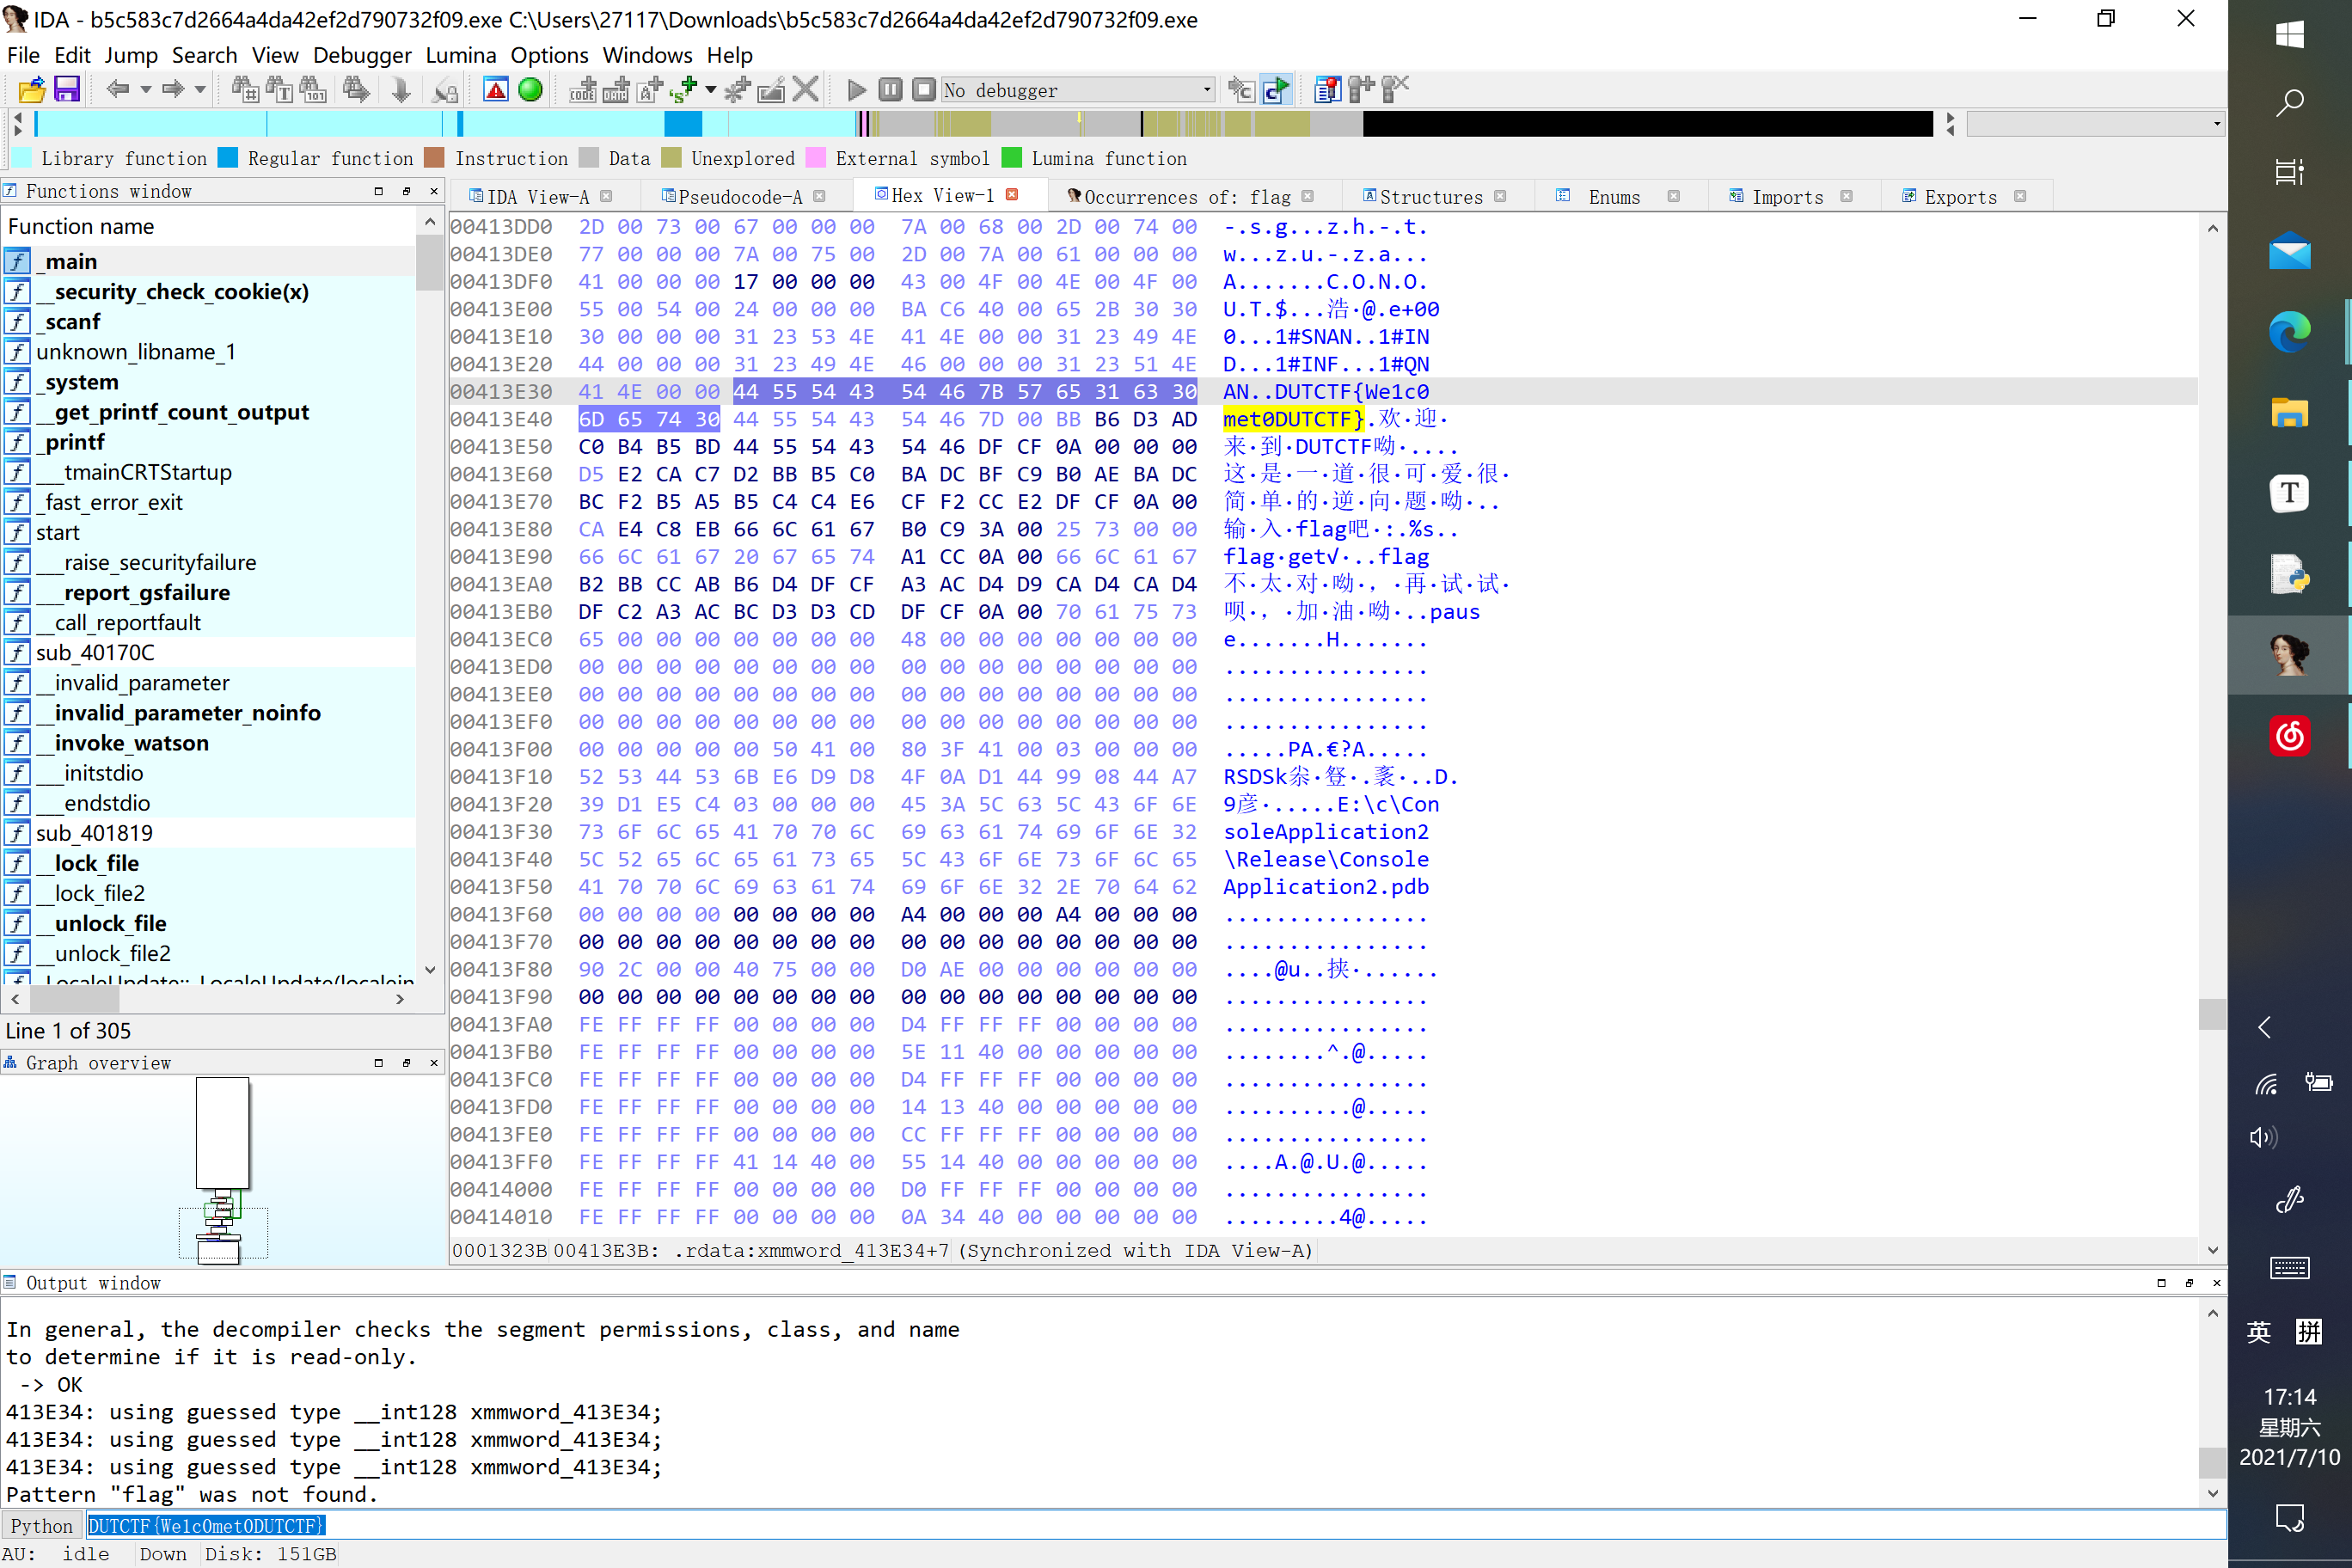Switch to the Pseudocode-A tab
Image resolution: width=2352 pixels, height=1568 pixels.
[739, 197]
